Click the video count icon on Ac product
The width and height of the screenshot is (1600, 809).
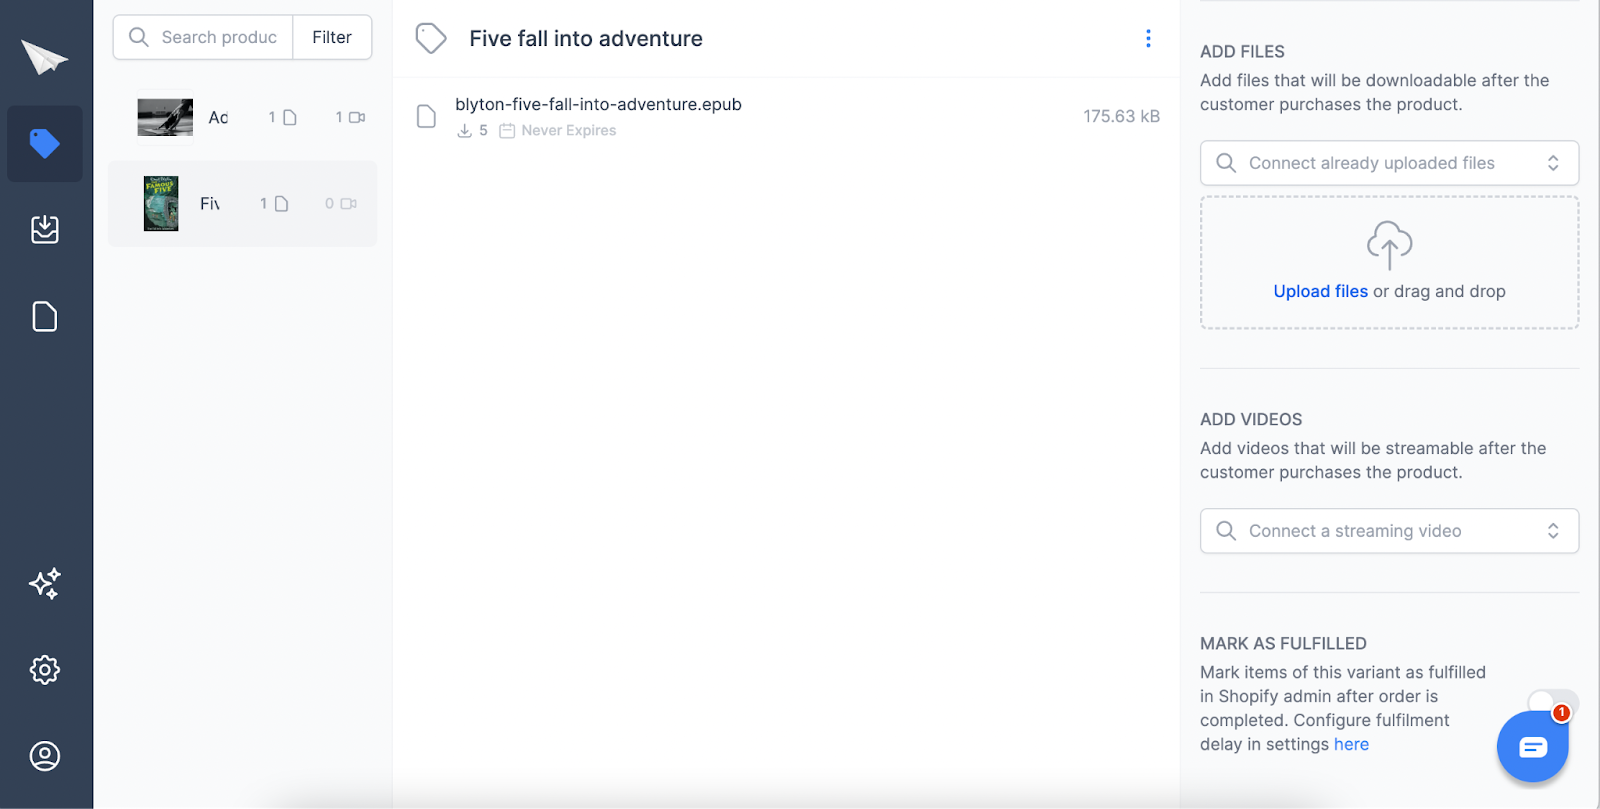click(357, 118)
